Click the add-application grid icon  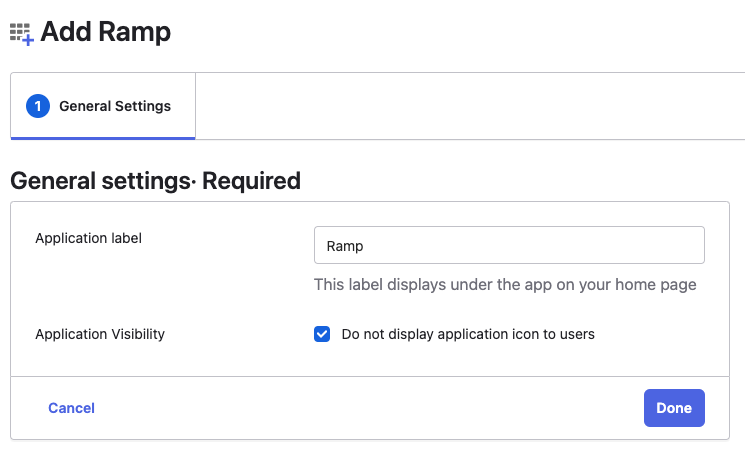pos(22,34)
